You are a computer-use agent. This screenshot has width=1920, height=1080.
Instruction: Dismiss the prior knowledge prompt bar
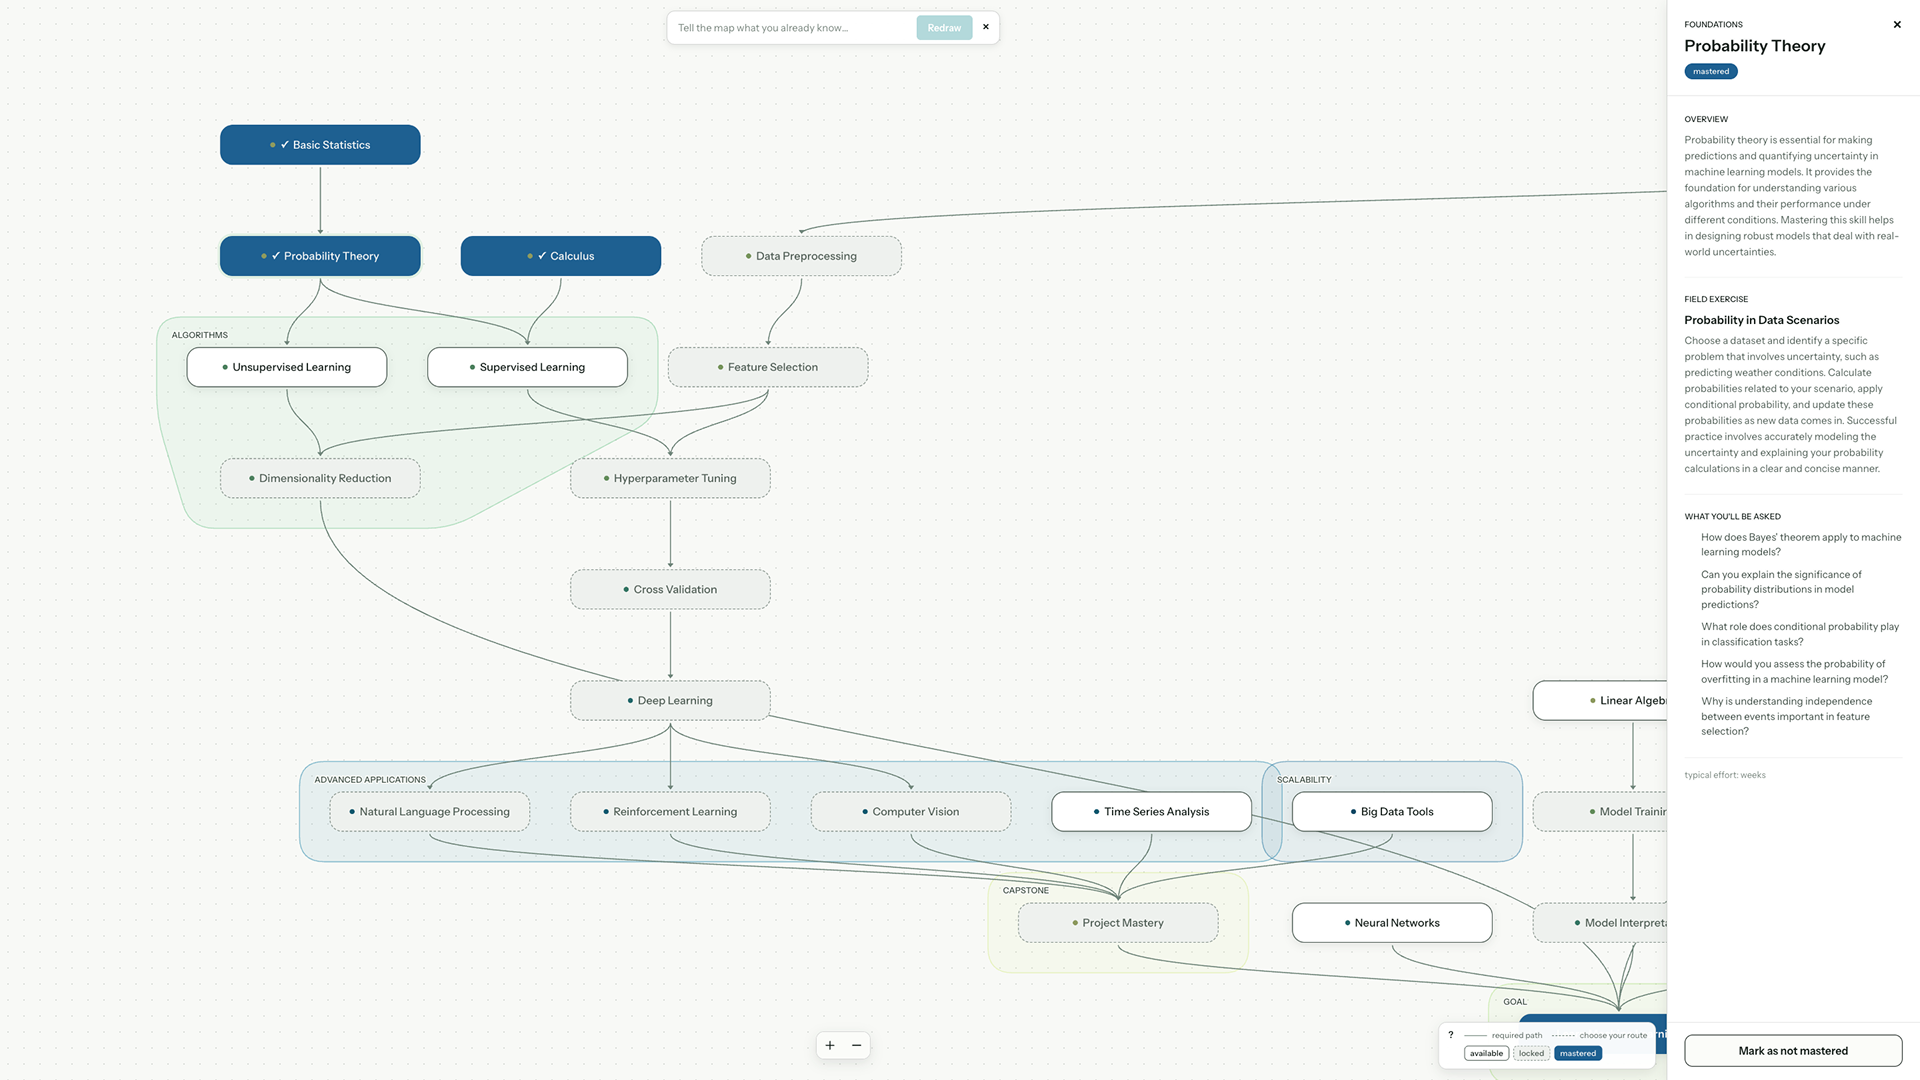[986, 27]
